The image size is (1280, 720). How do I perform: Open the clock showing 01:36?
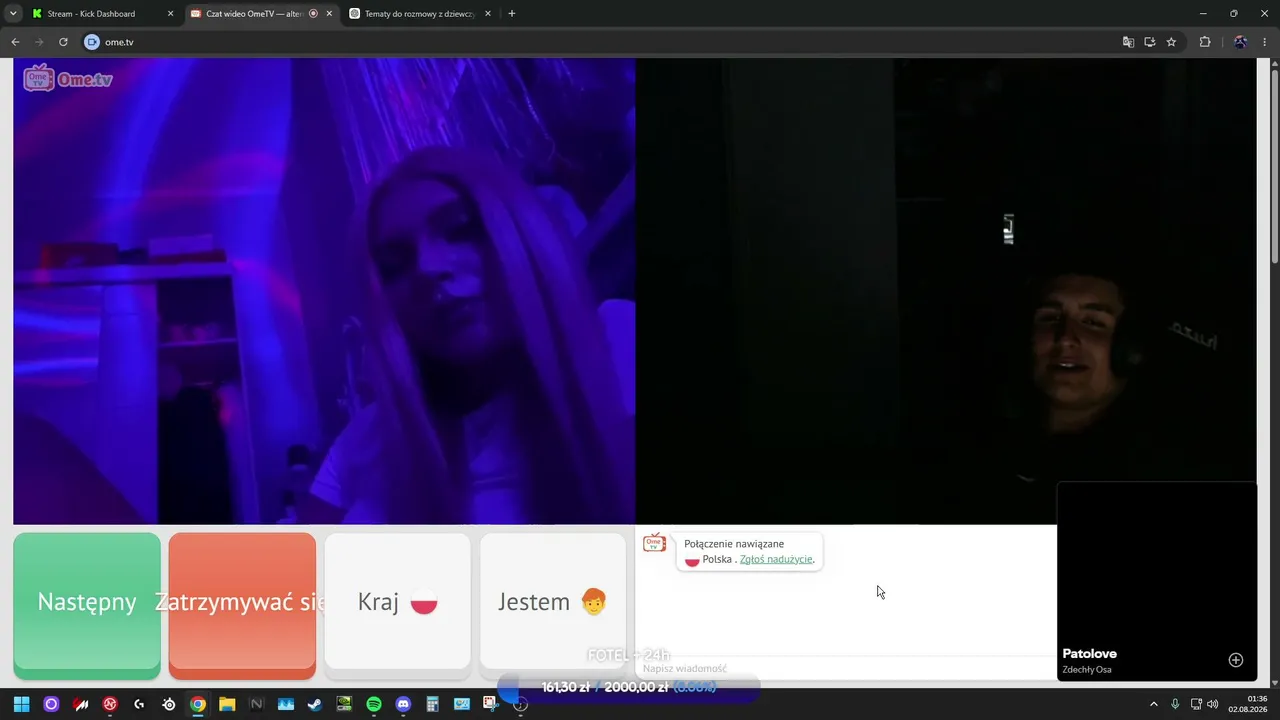point(1248,704)
